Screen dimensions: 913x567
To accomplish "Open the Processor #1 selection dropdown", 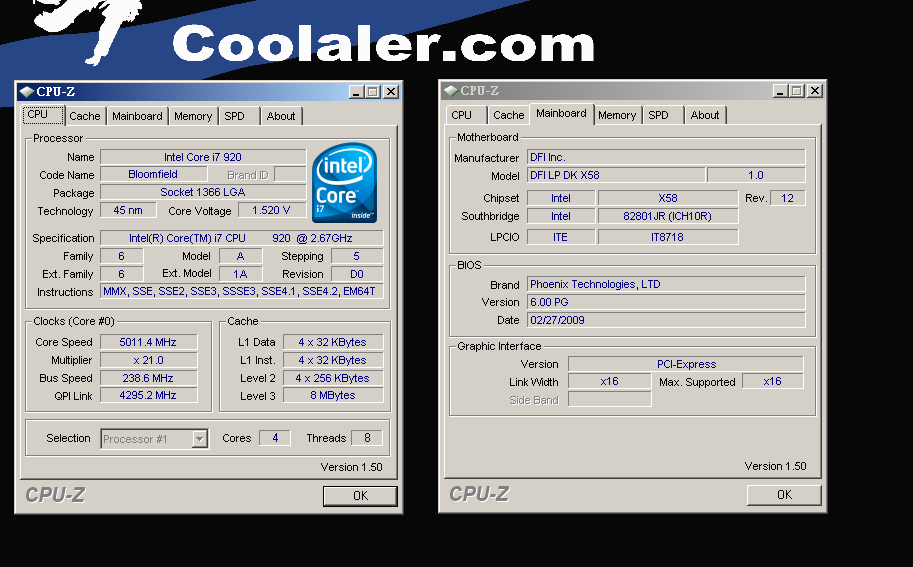I will click(x=199, y=439).
